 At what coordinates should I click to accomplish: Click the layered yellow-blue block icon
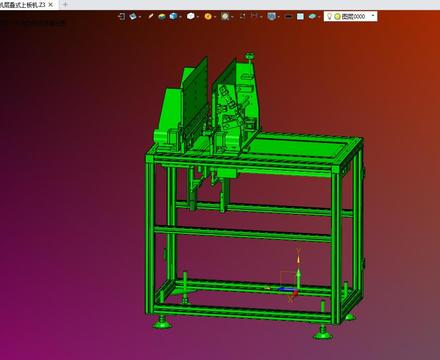click(x=162, y=16)
